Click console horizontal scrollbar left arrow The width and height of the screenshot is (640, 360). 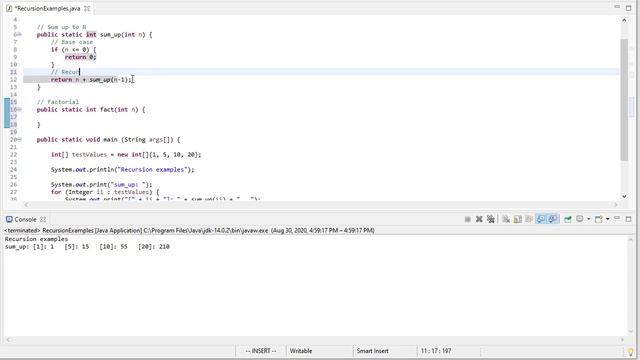[7, 340]
